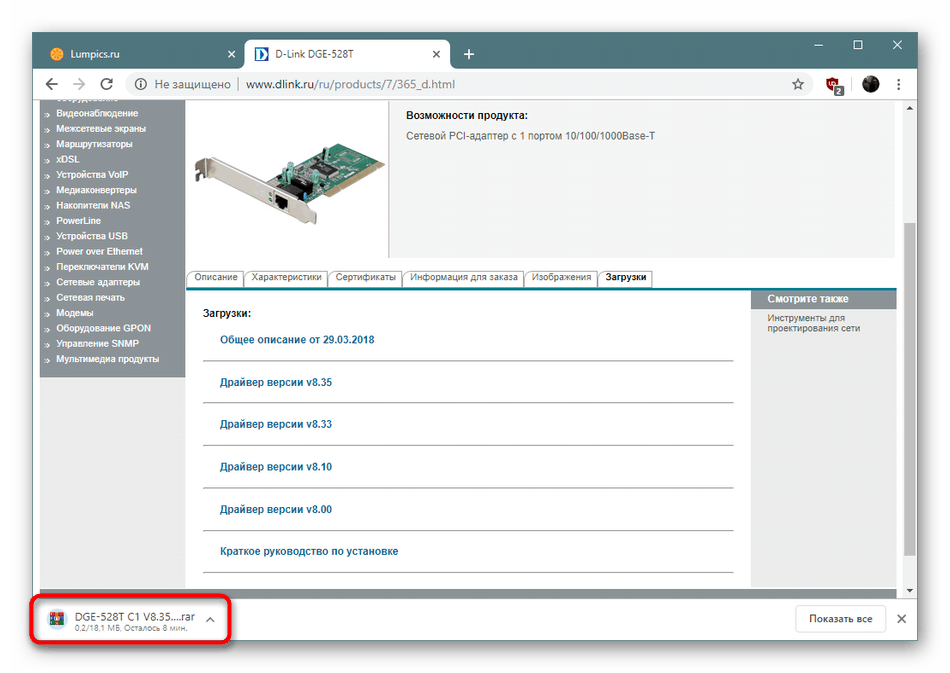Click the D-Link favicon on the active tab
This screenshot has height=673, width=950.
click(x=261, y=55)
